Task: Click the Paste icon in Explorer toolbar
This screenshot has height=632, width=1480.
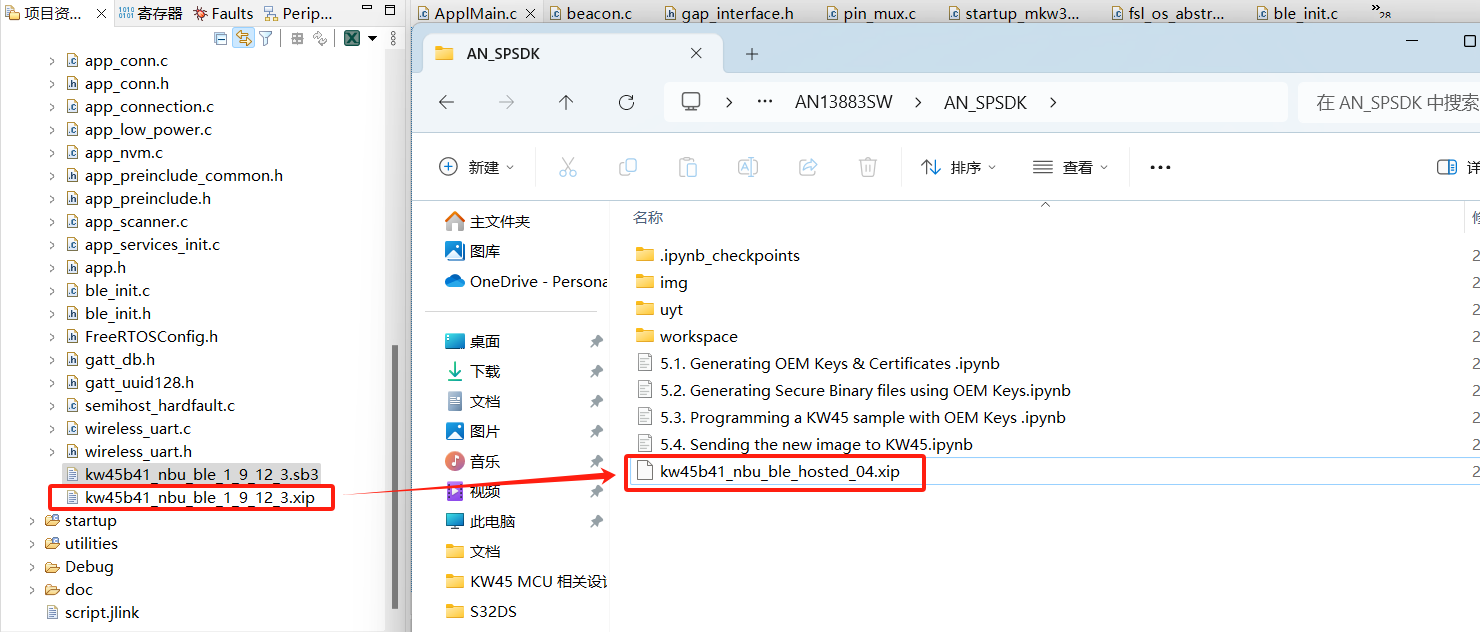Action: [x=688, y=166]
